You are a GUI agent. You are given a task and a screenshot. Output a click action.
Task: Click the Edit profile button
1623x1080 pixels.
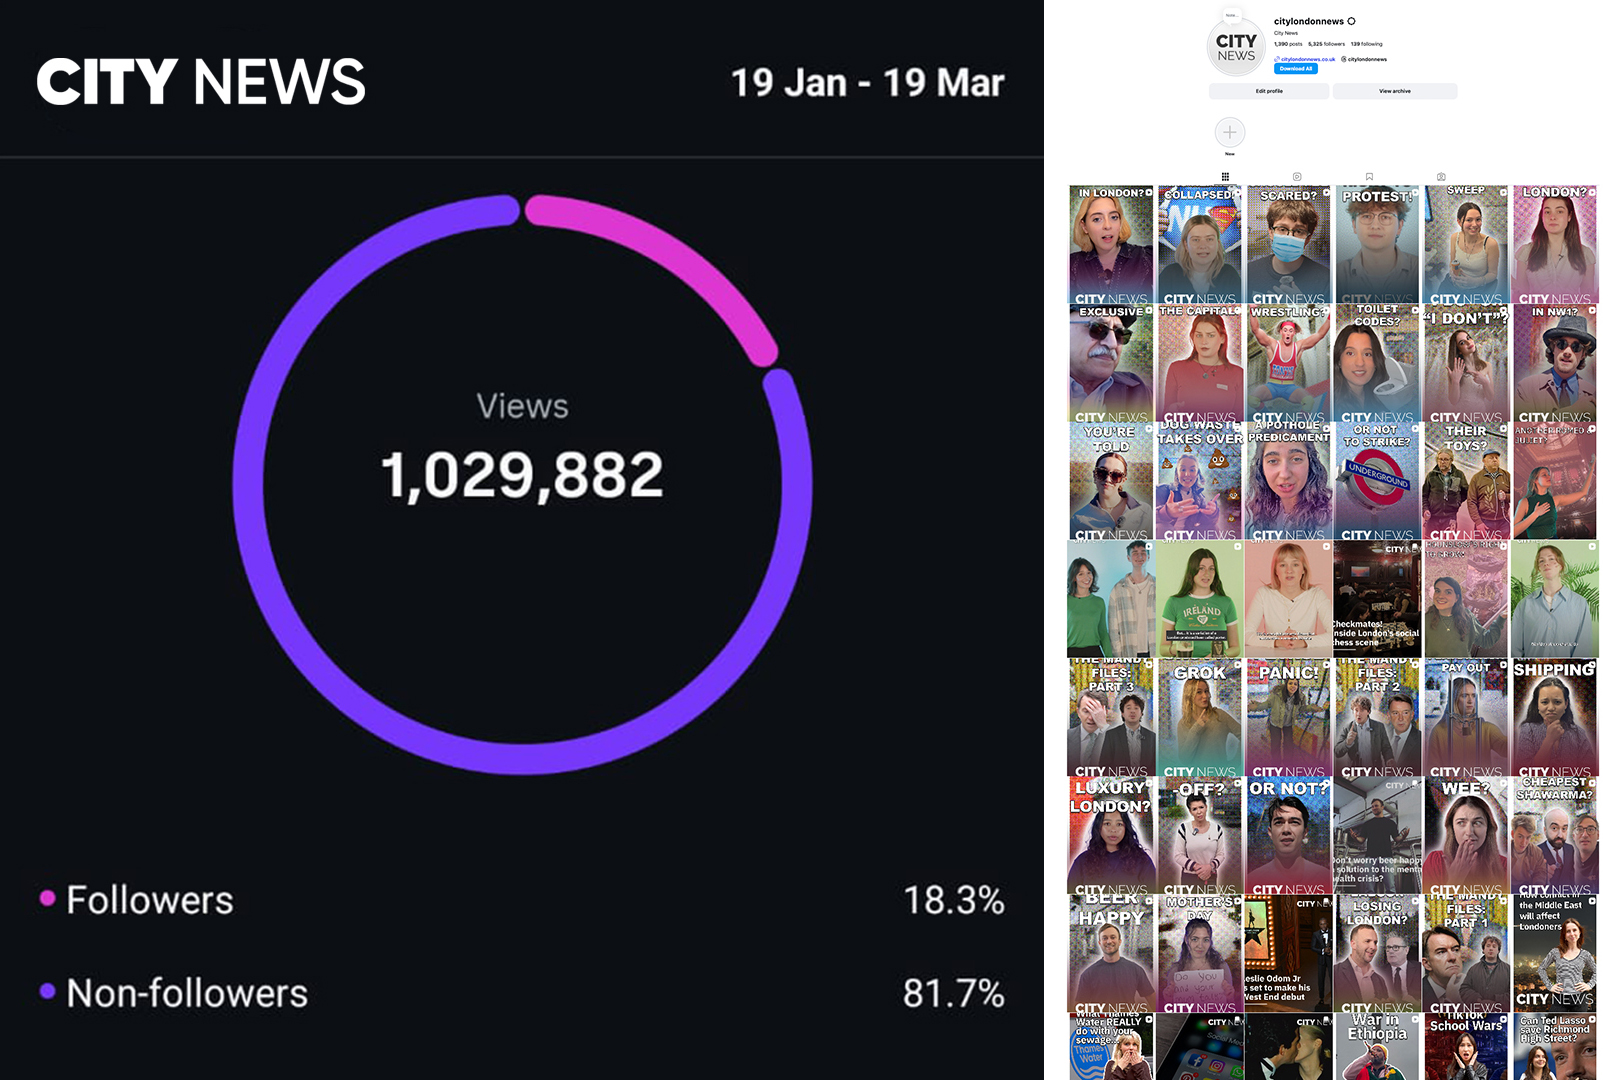pyautogui.click(x=1268, y=91)
